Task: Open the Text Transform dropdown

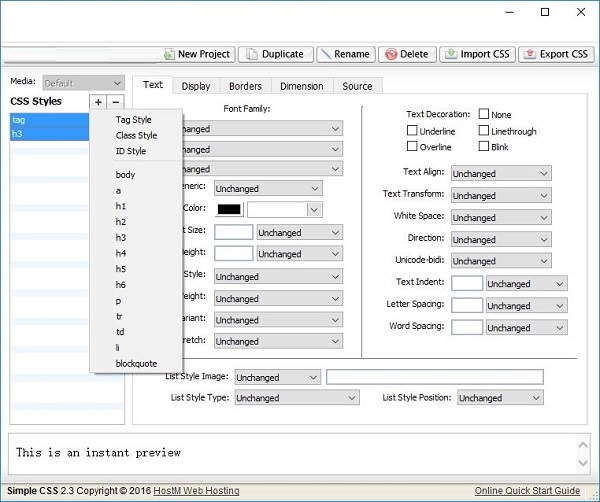Action: tap(501, 195)
